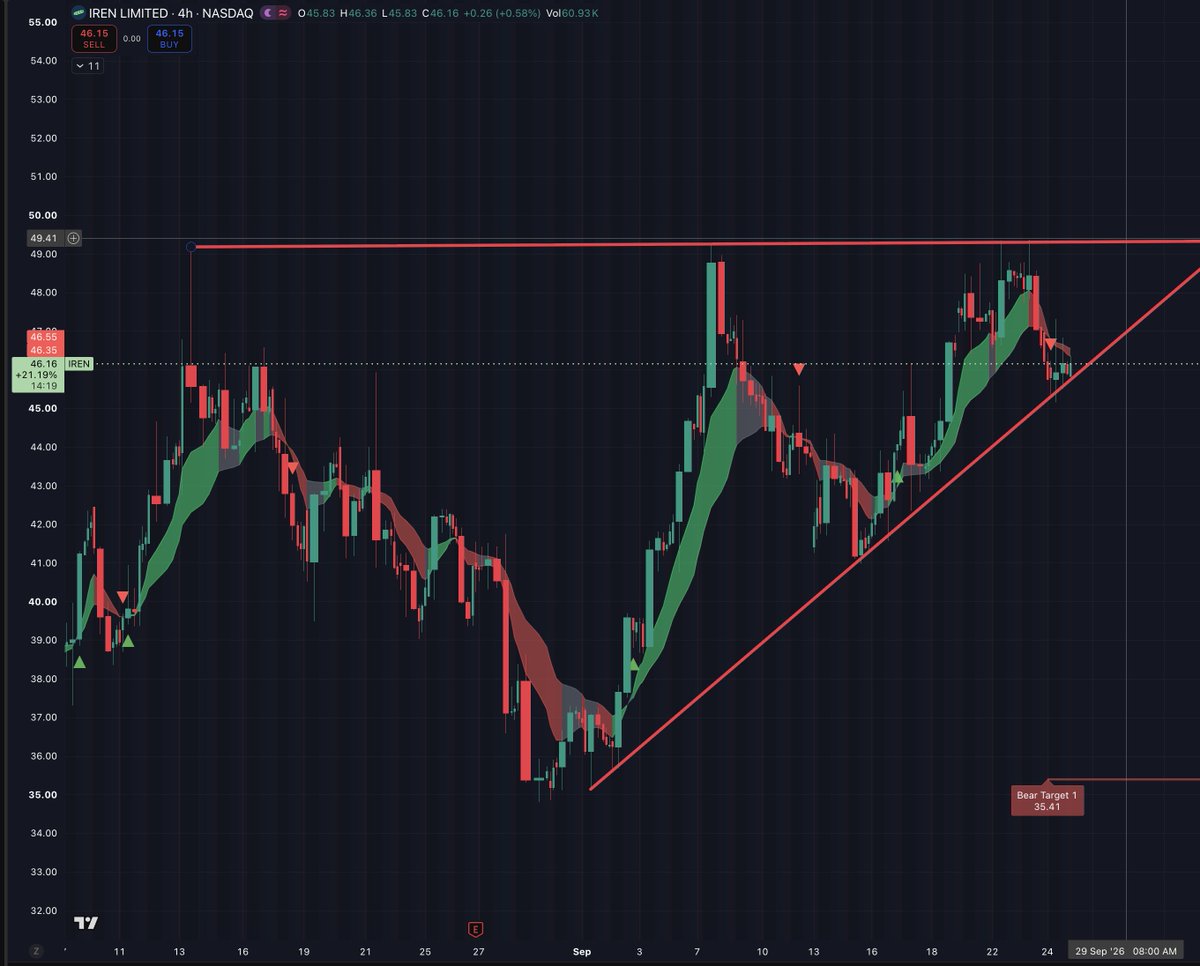The height and width of the screenshot is (966, 1200).
Task: Click the 29 Sep '26 date label
Action: click(1100, 950)
